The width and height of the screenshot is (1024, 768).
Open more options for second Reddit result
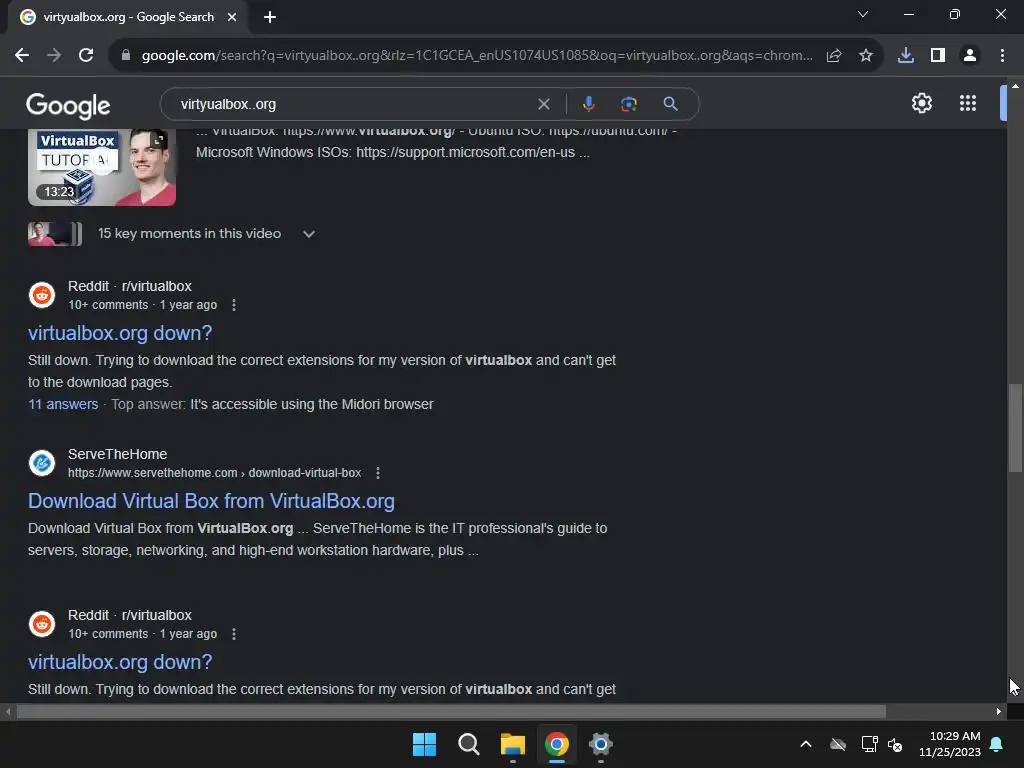[x=234, y=634]
